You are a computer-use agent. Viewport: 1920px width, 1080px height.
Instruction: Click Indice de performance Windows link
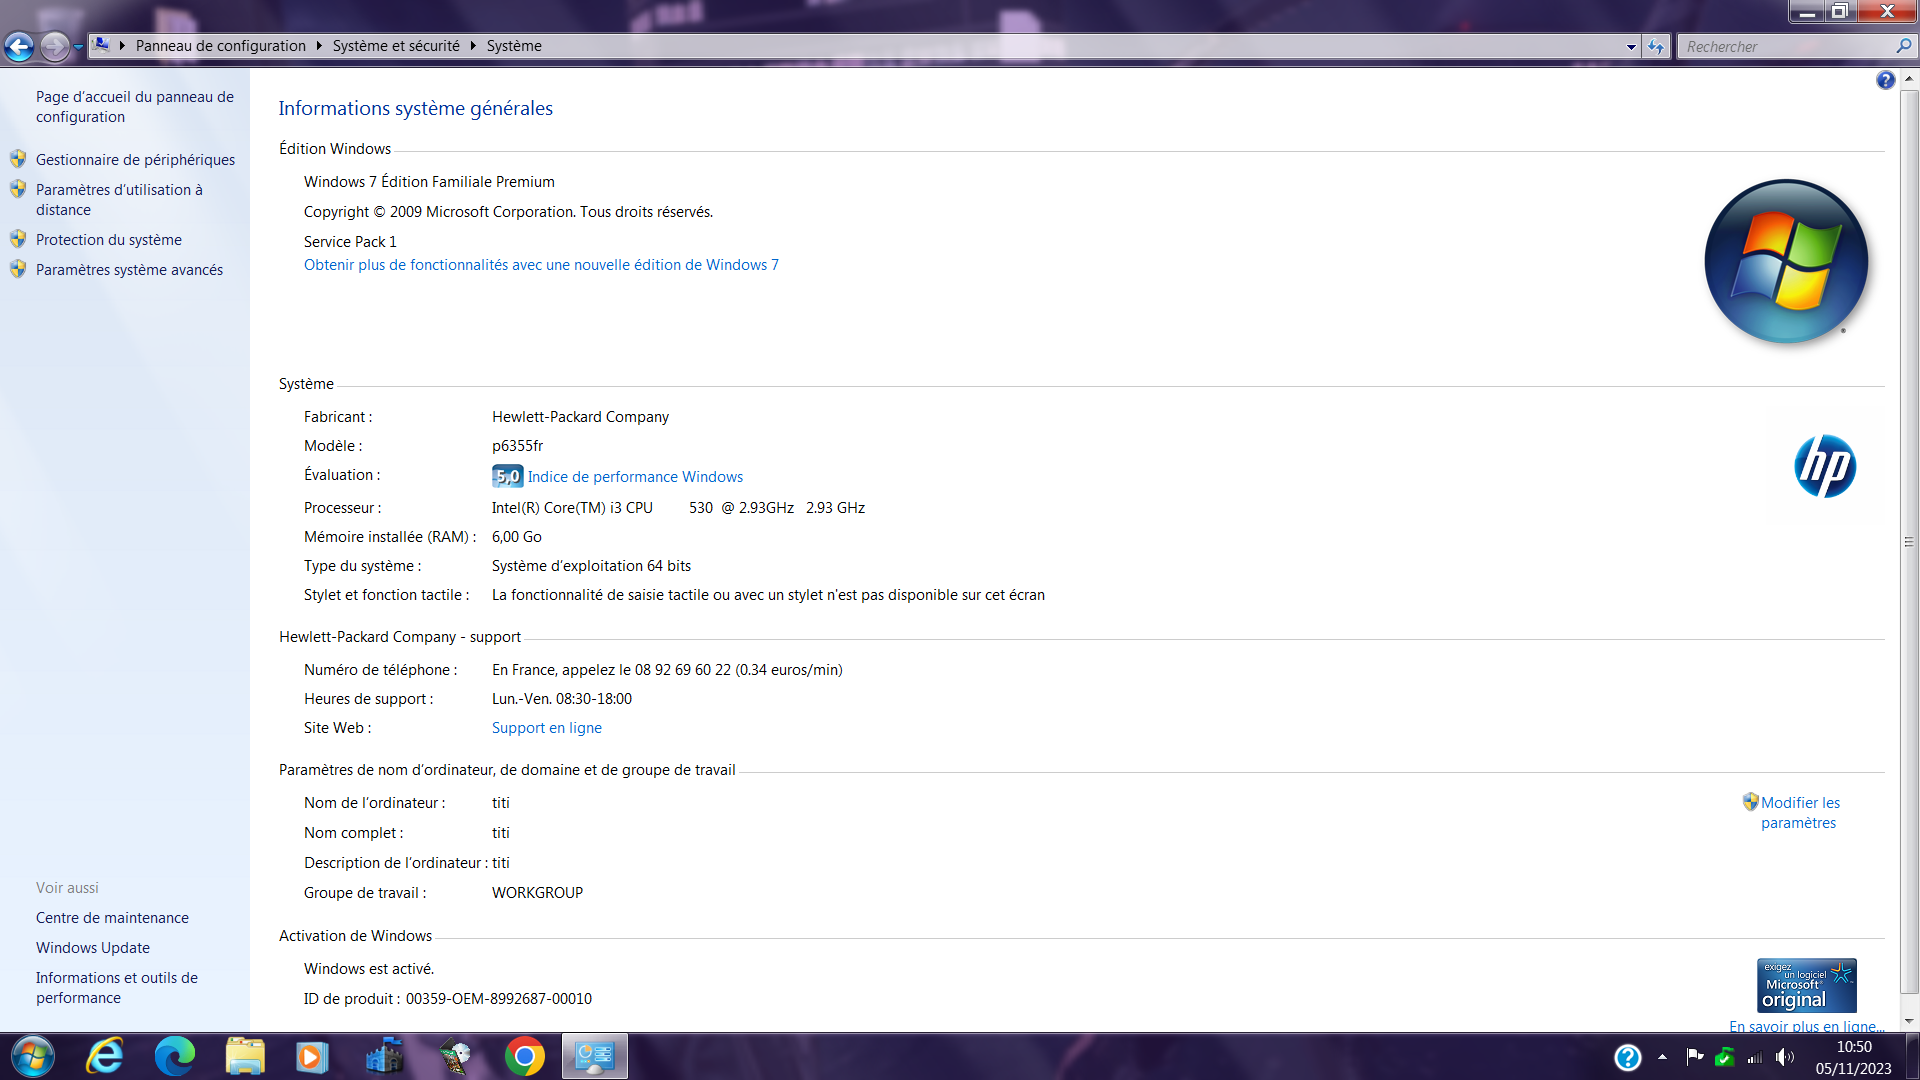click(x=635, y=477)
